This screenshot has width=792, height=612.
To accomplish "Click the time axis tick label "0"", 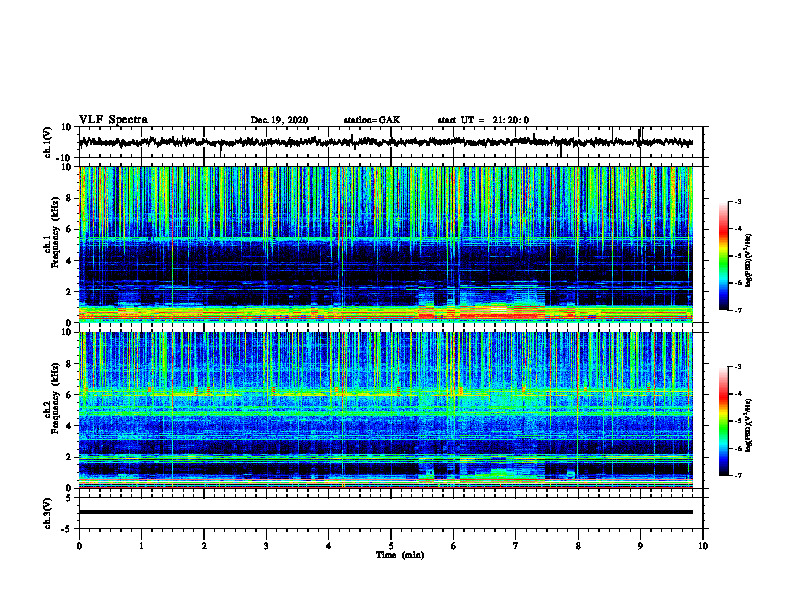I will [79, 546].
